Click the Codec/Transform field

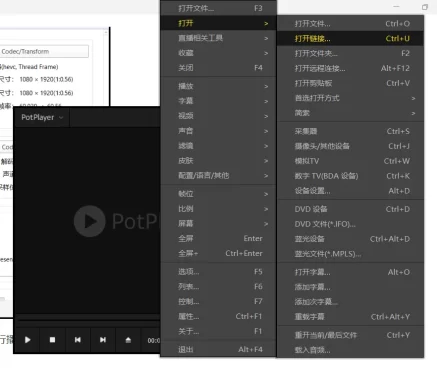(44, 51)
